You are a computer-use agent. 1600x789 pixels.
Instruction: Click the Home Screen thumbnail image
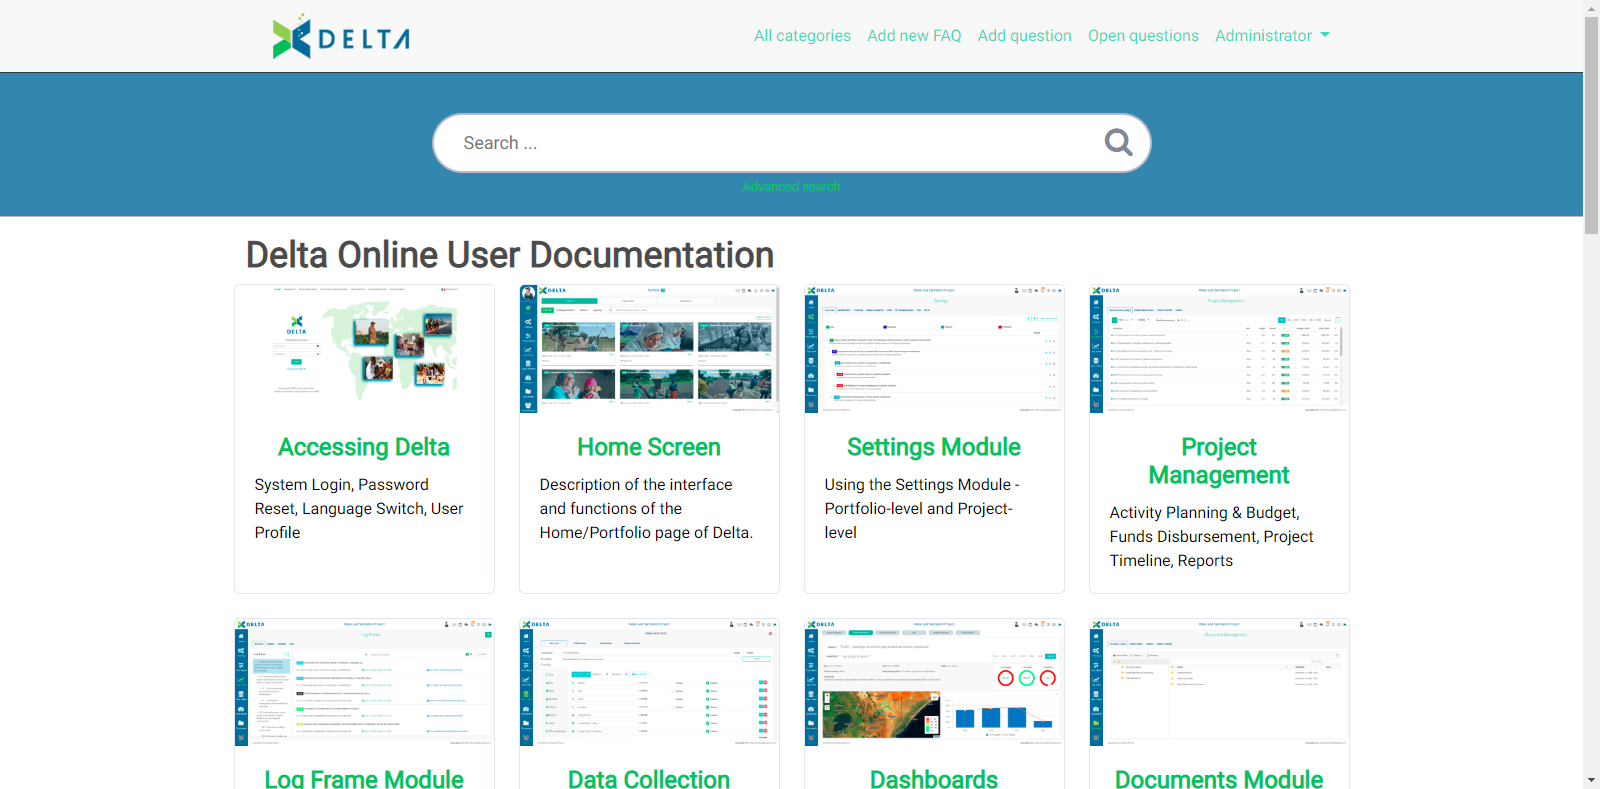coord(649,349)
